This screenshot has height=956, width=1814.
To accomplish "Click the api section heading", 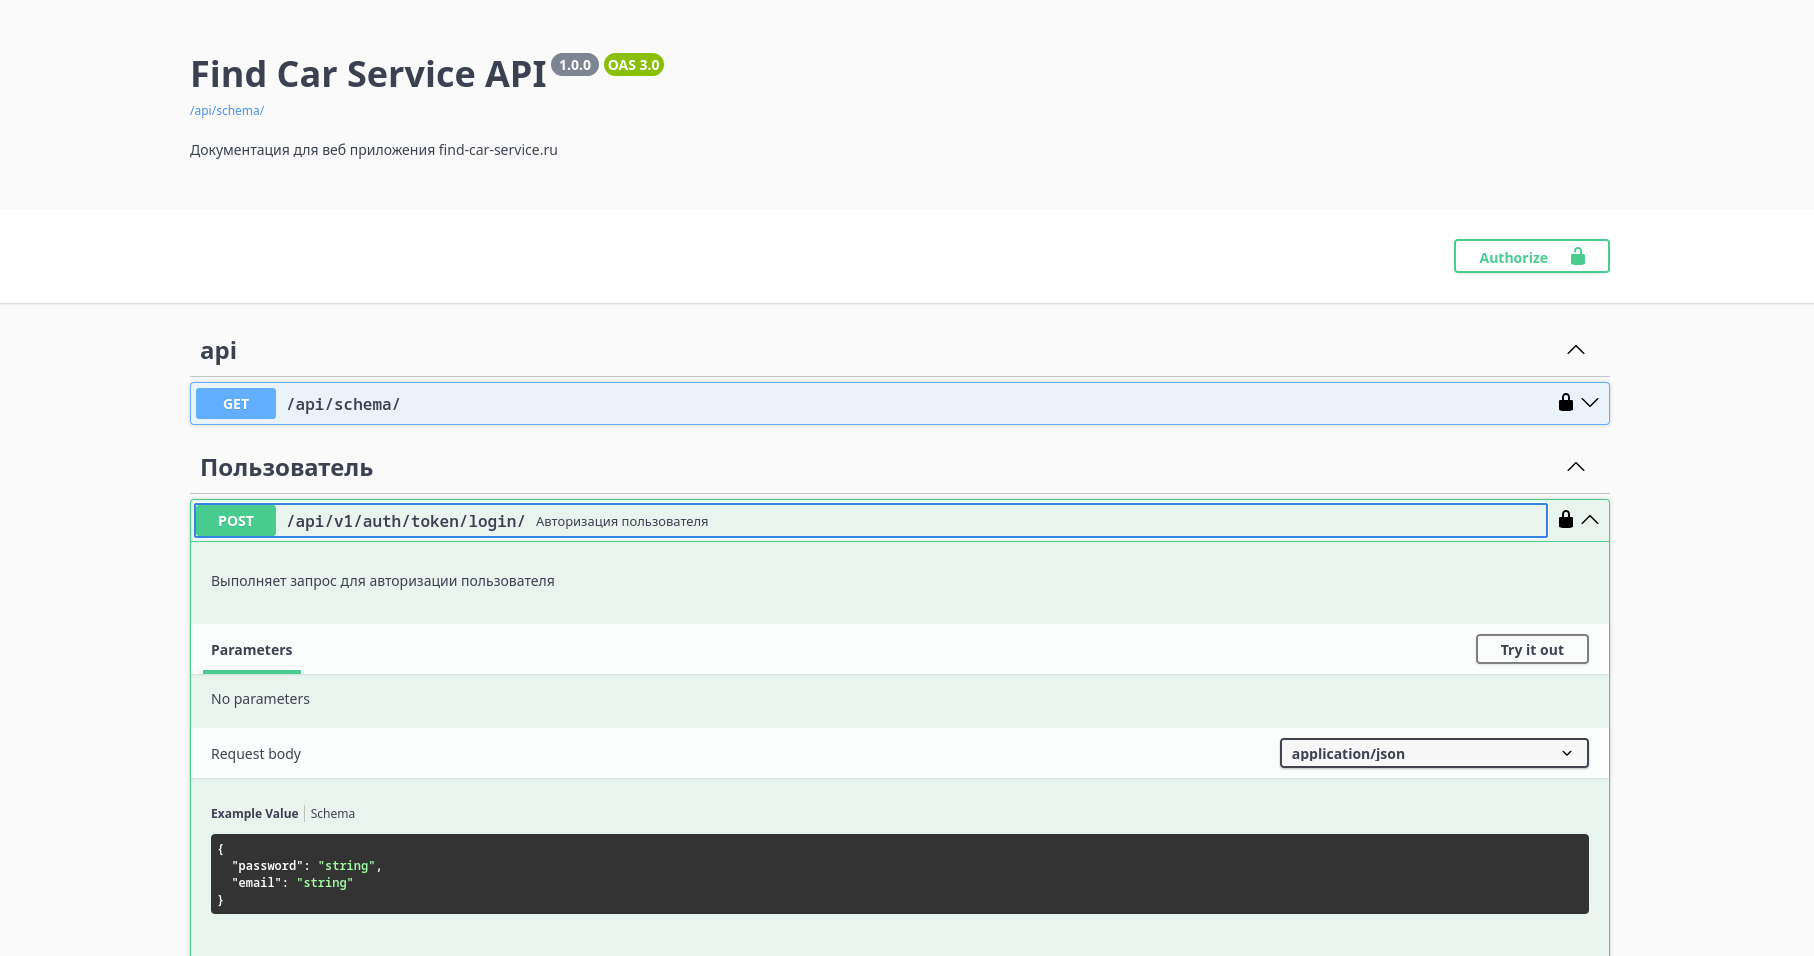I will click(x=218, y=351).
